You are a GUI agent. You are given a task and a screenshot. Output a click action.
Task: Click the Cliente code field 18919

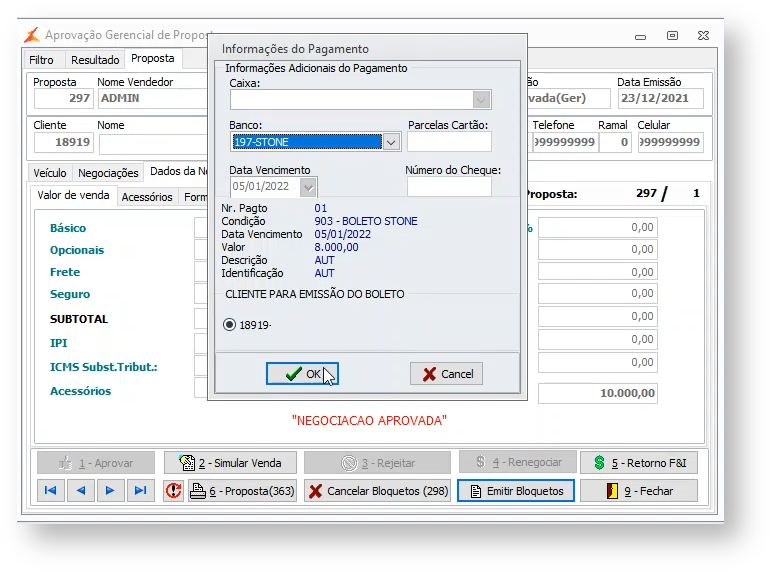(x=63, y=142)
